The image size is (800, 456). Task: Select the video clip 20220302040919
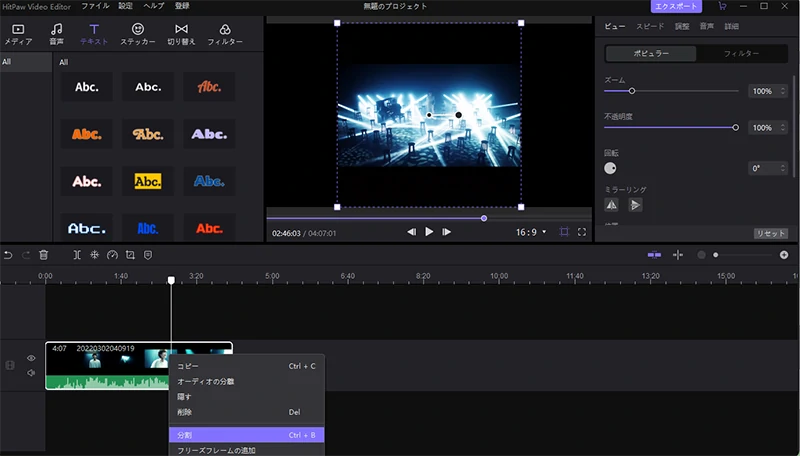(139, 366)
